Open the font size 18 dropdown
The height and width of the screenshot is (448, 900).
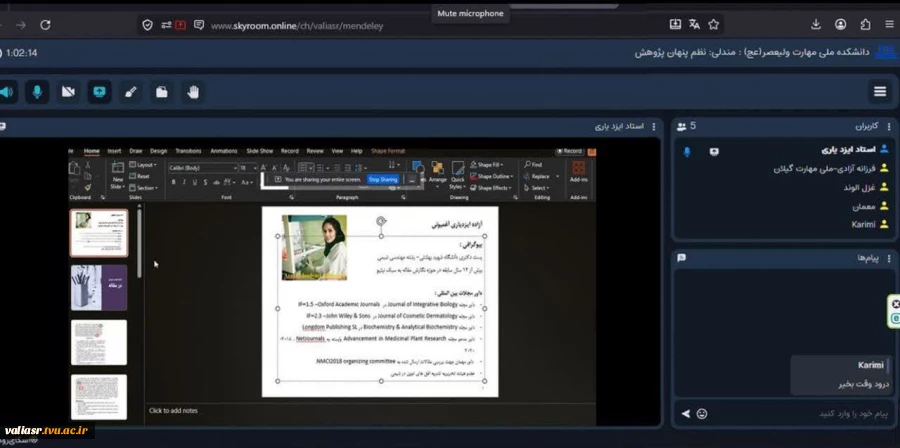click(248, 168)
